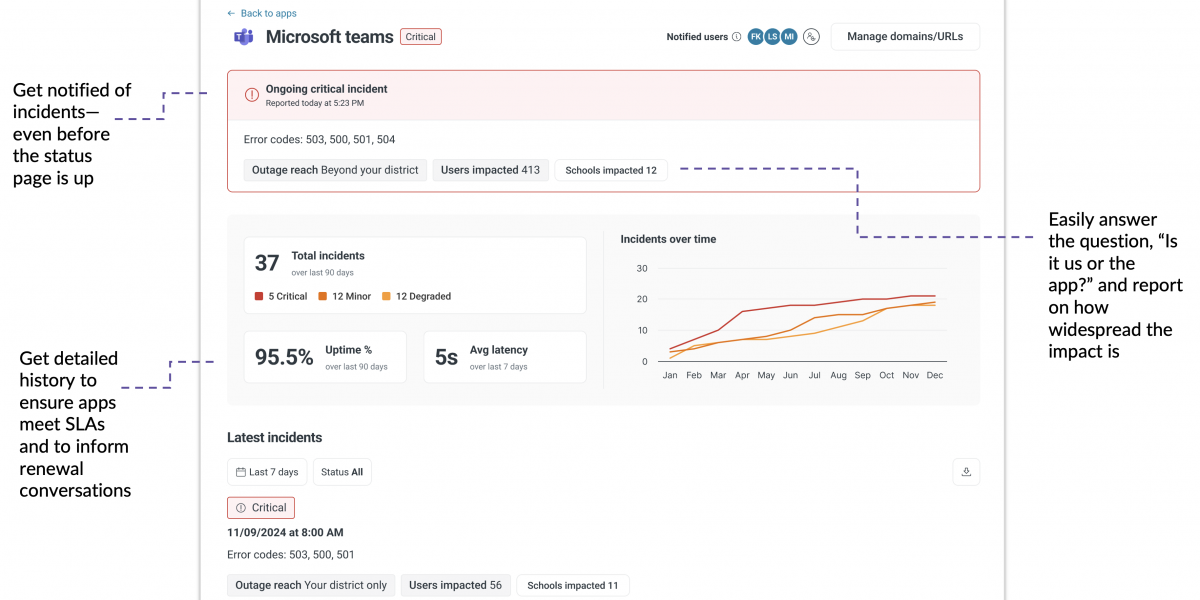1200x600 pixels.
Task: Open the Schools impacted 12 chip
Action: [611, 170]
